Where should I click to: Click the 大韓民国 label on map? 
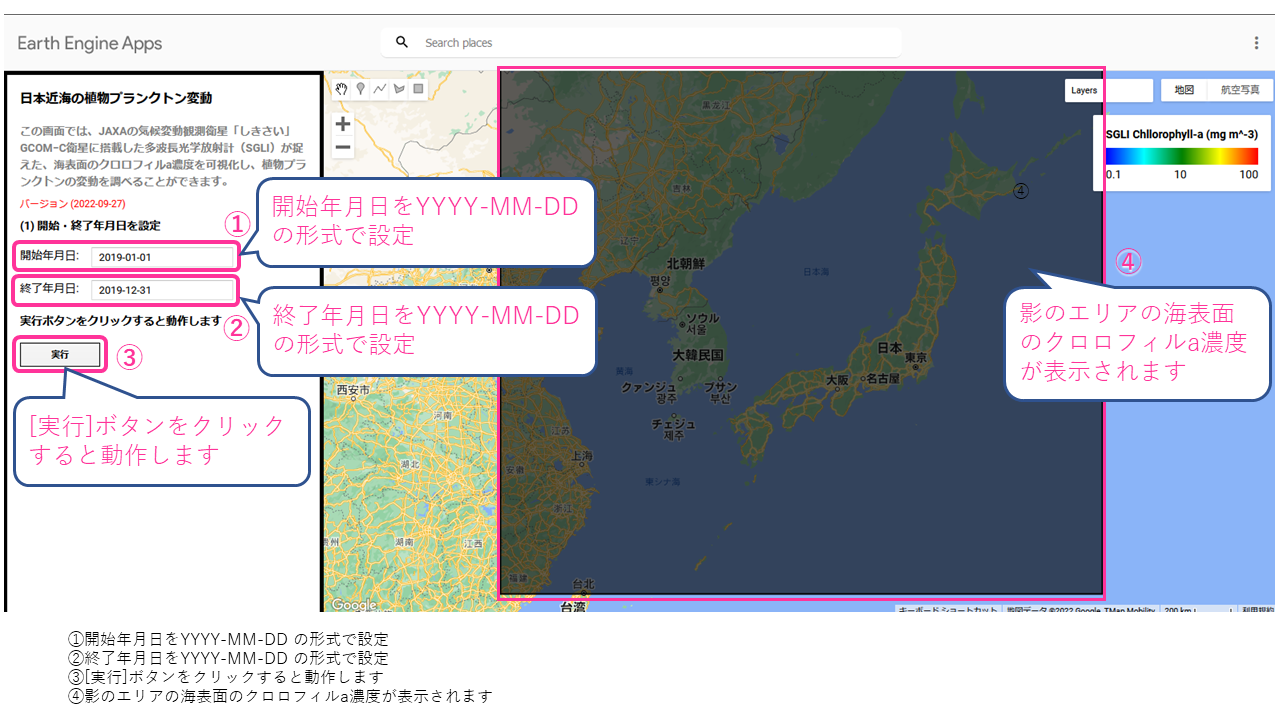click(x=697, y=354)
